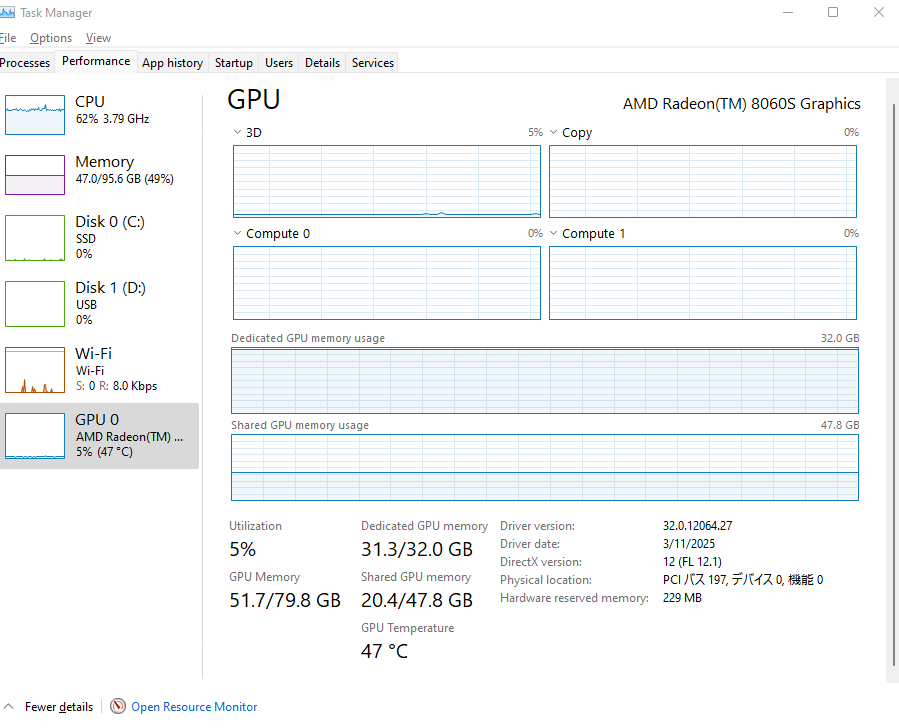This screenshot has height=728, width=899.
Task: Switch to the Services tab
Action: click(x=373, y=62)
